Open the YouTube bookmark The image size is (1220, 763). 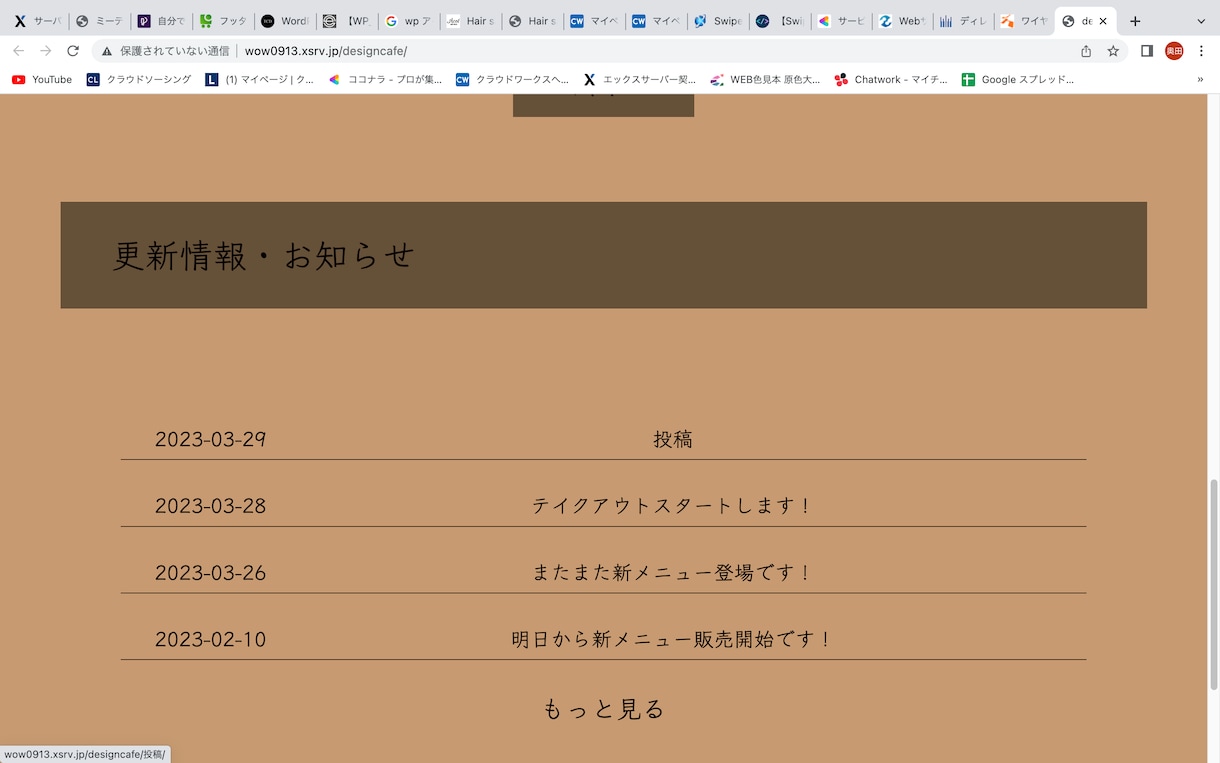point(42,79)
